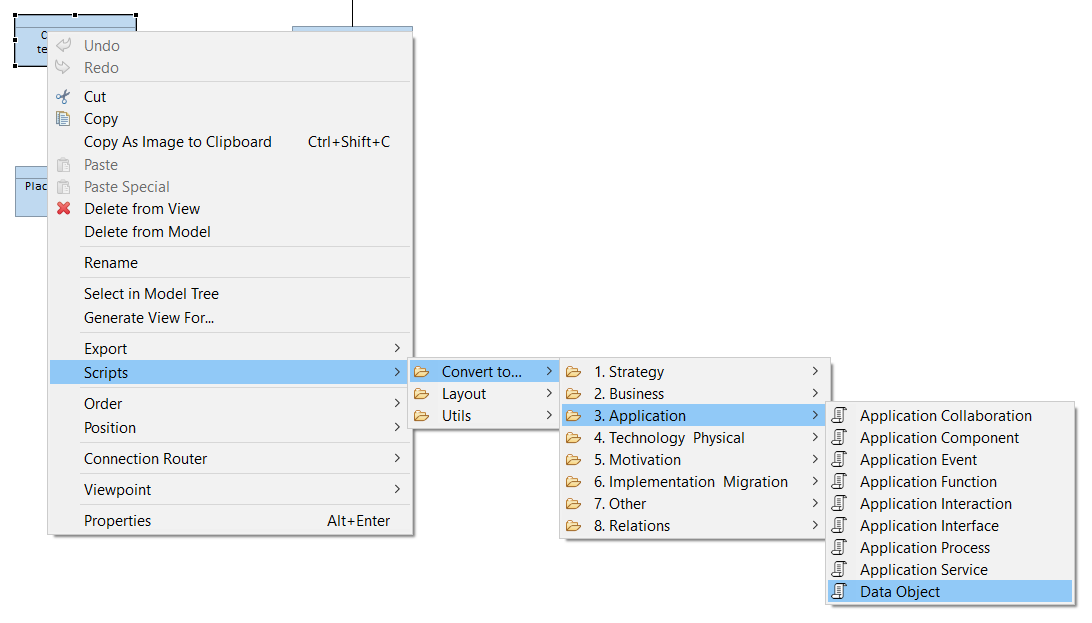This screenshot has height=623, width=1092.
Task: Click the Application Interaction script icon
Action: [x=839, y=503]
